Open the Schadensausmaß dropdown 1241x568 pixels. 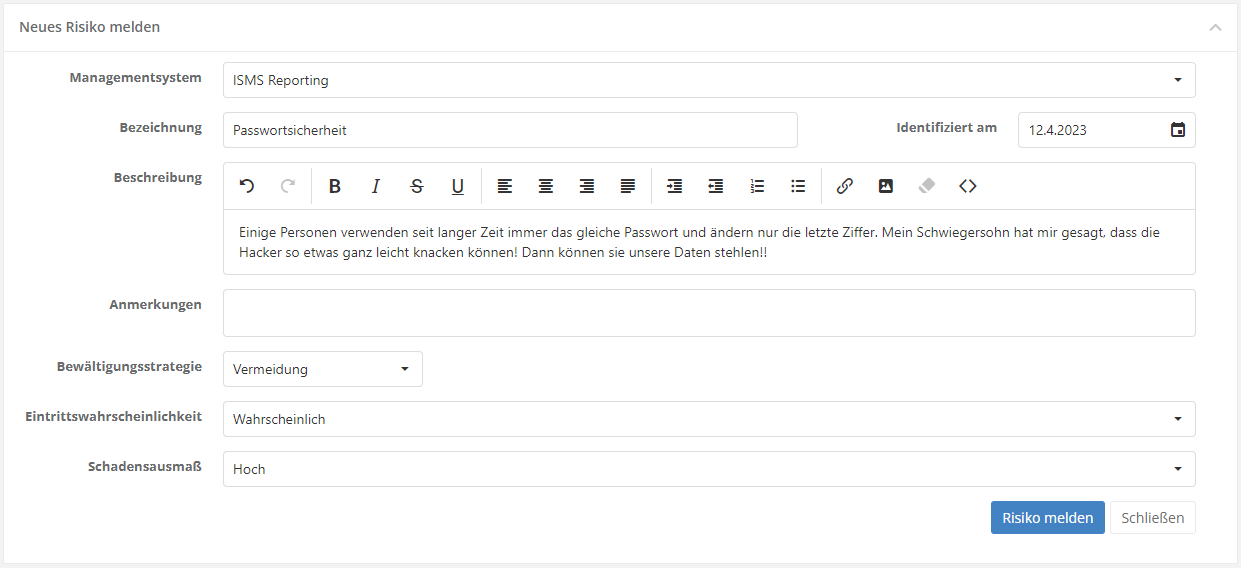click(x=708, y=469)
